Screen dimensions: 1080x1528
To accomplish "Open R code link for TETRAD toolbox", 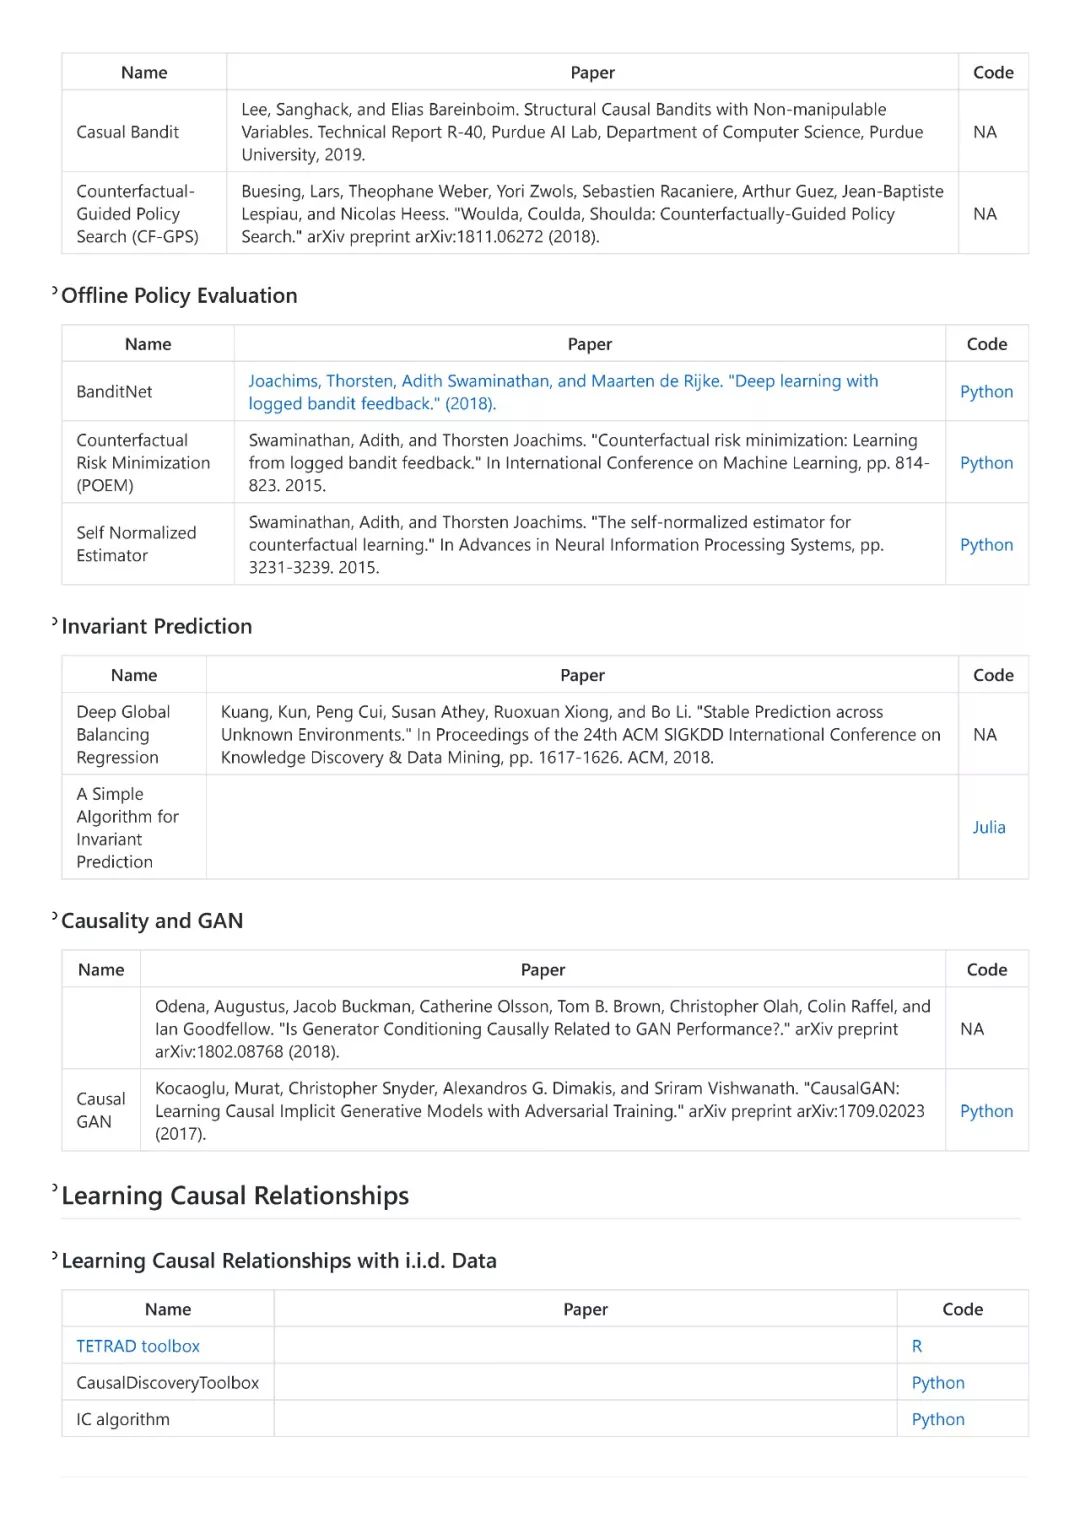I will (x=917, y=1346).
